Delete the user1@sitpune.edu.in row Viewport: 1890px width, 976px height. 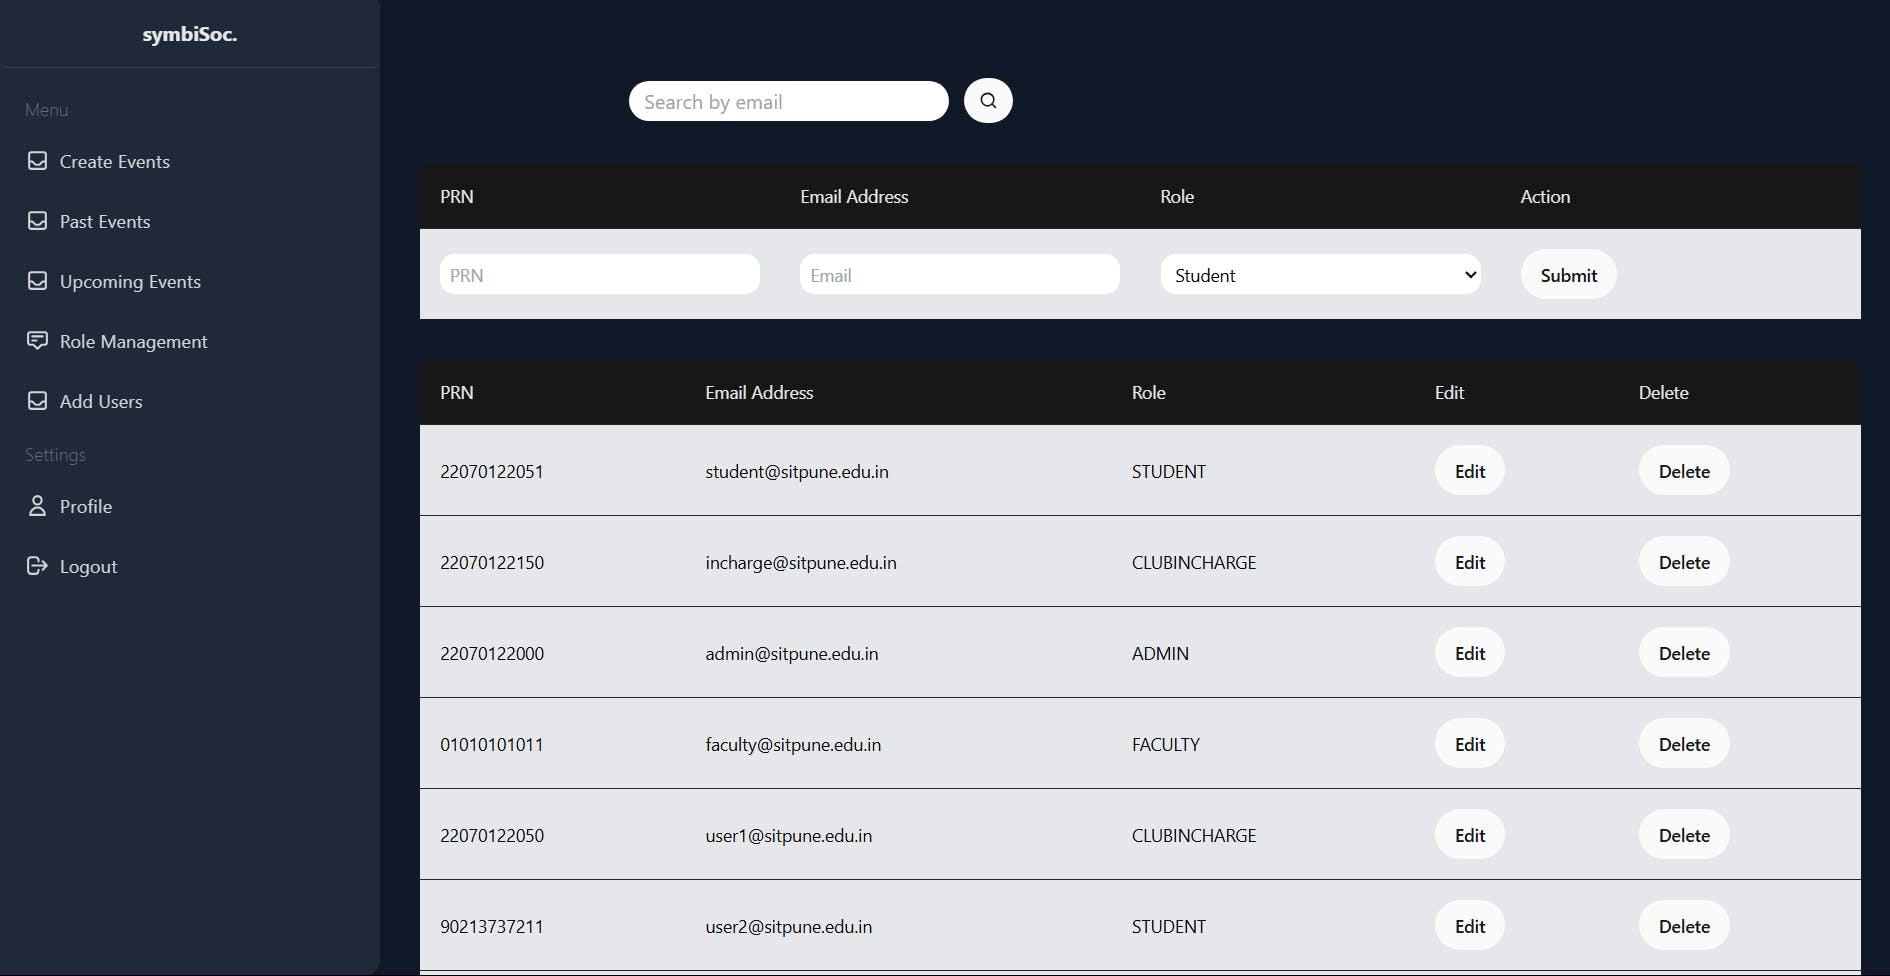pos(1684,835)
